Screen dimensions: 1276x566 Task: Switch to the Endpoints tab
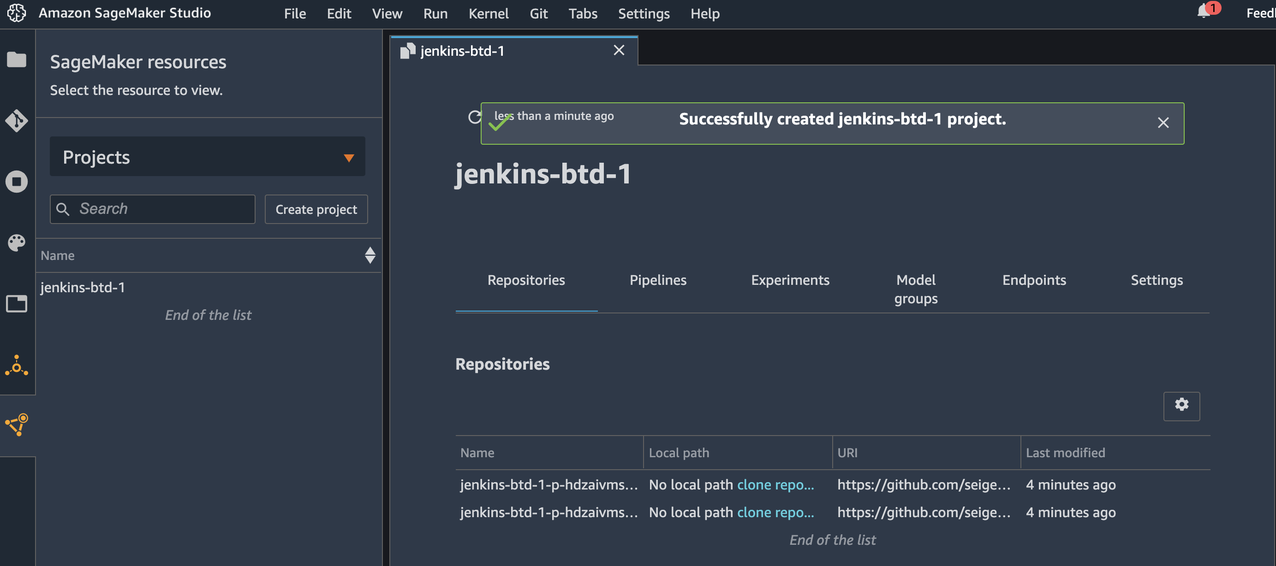click(1034, 280)
